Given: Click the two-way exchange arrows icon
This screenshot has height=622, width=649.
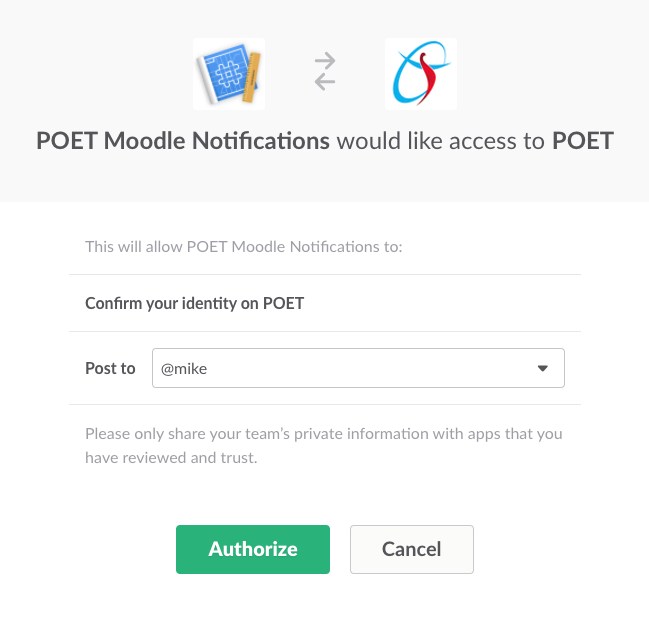Looking at the screenshot, I should tap(325, 71).
